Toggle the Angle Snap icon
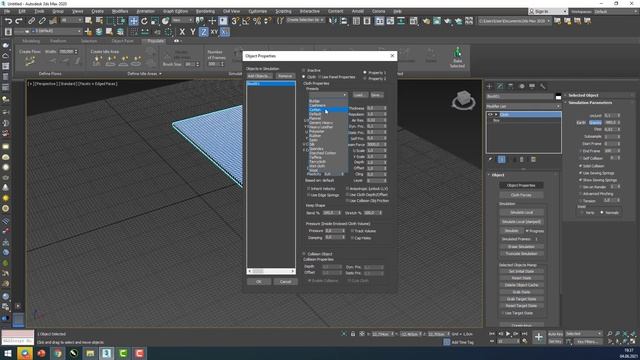This screenshot has width=640, height=360. coord(246,20)
